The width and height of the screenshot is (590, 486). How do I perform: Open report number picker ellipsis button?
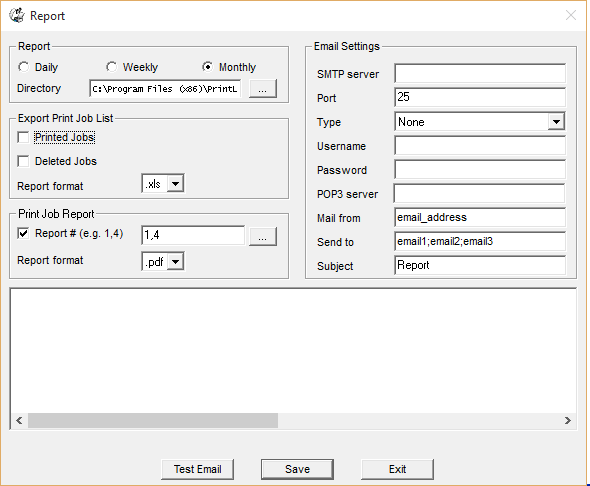[263, 237]
